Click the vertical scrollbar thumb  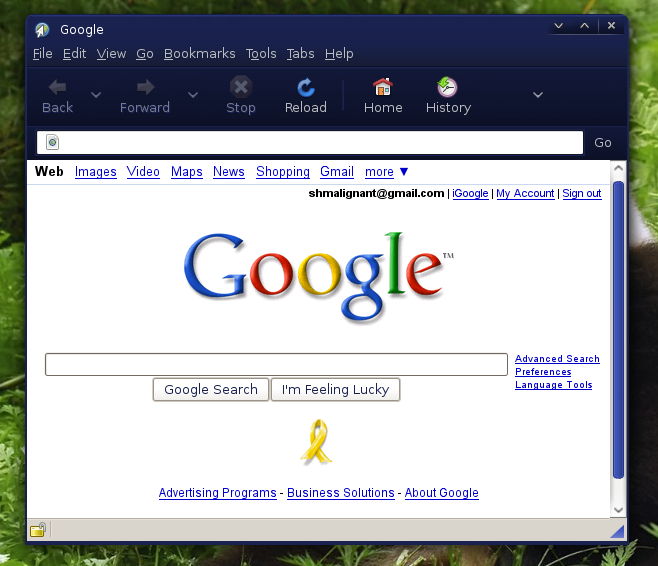618,329
